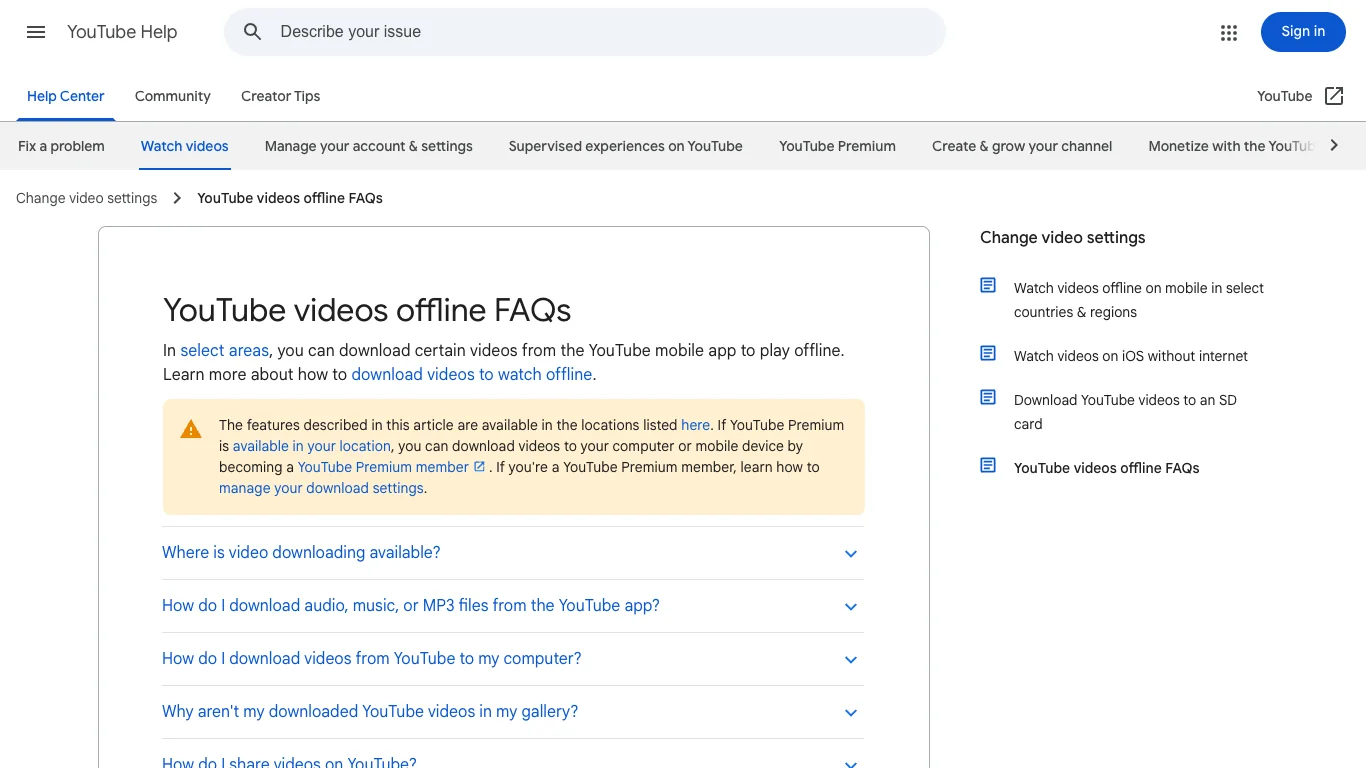
Task: Follow manage your download settings link
Action: [x=321, y=488]
